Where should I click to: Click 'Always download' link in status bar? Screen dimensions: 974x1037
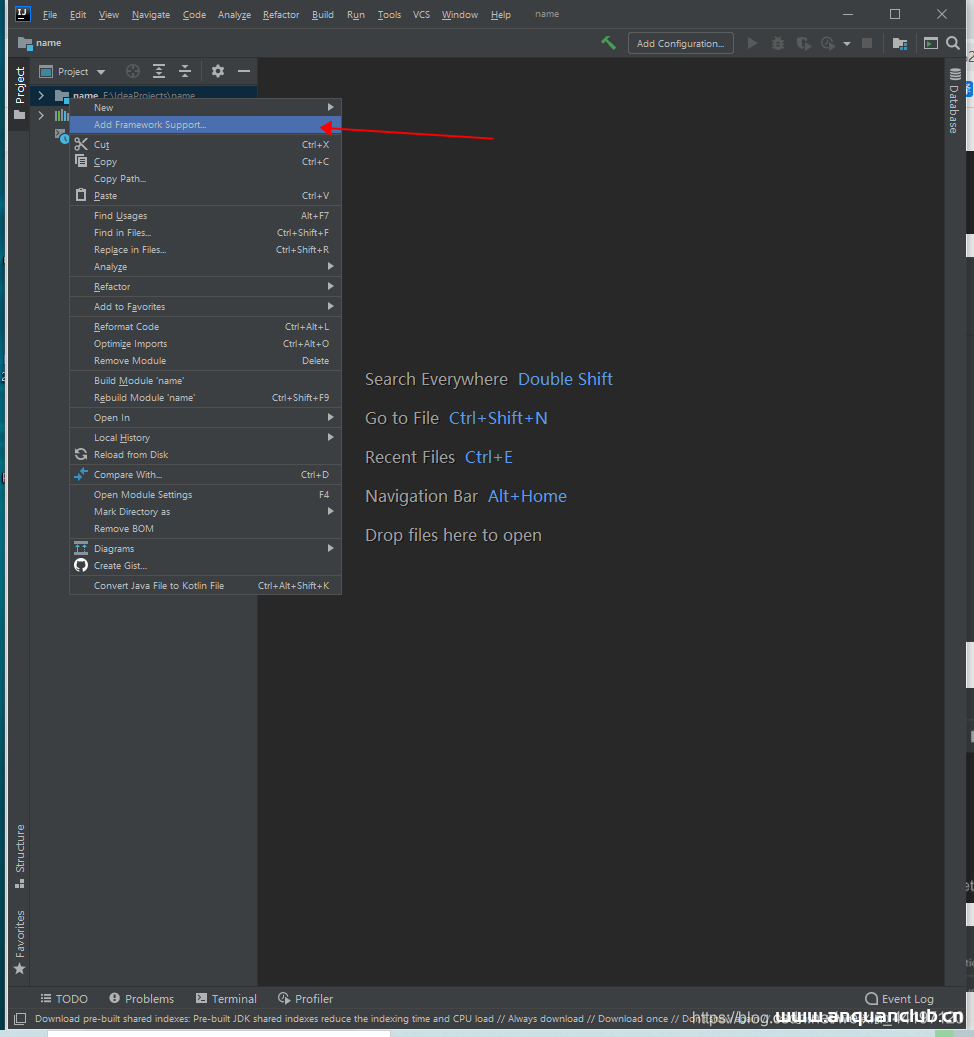tap(545, 1019)
